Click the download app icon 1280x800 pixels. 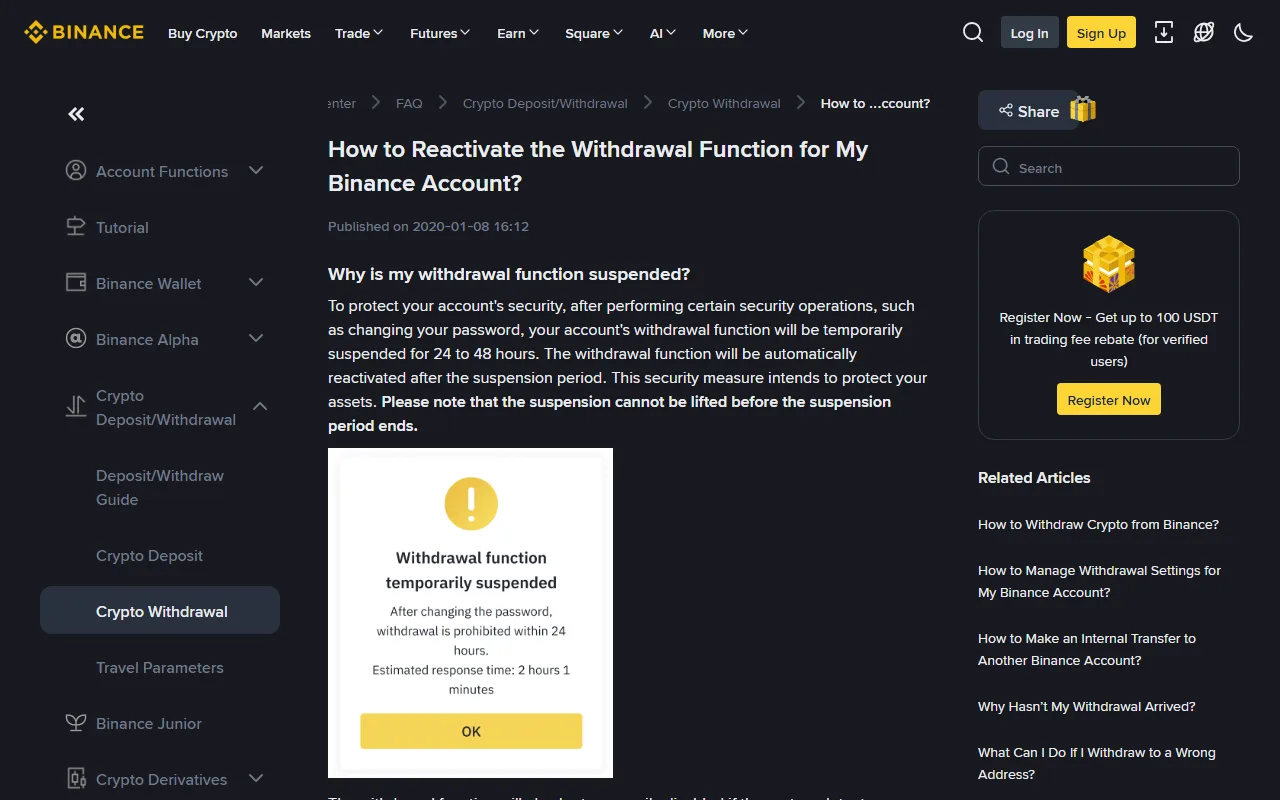coord(1164,32)
